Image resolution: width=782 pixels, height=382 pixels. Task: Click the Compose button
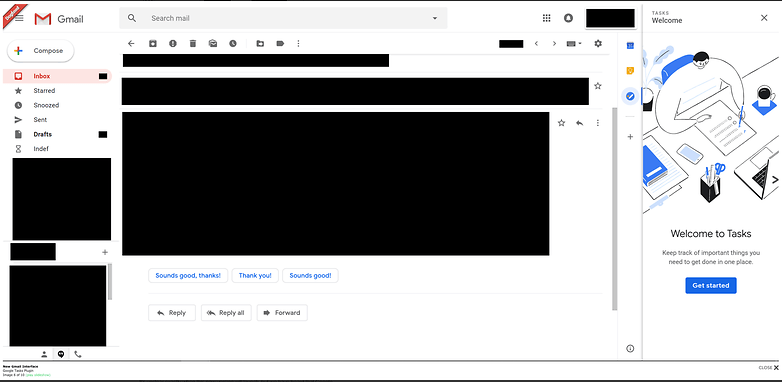[x=40, y=51]
